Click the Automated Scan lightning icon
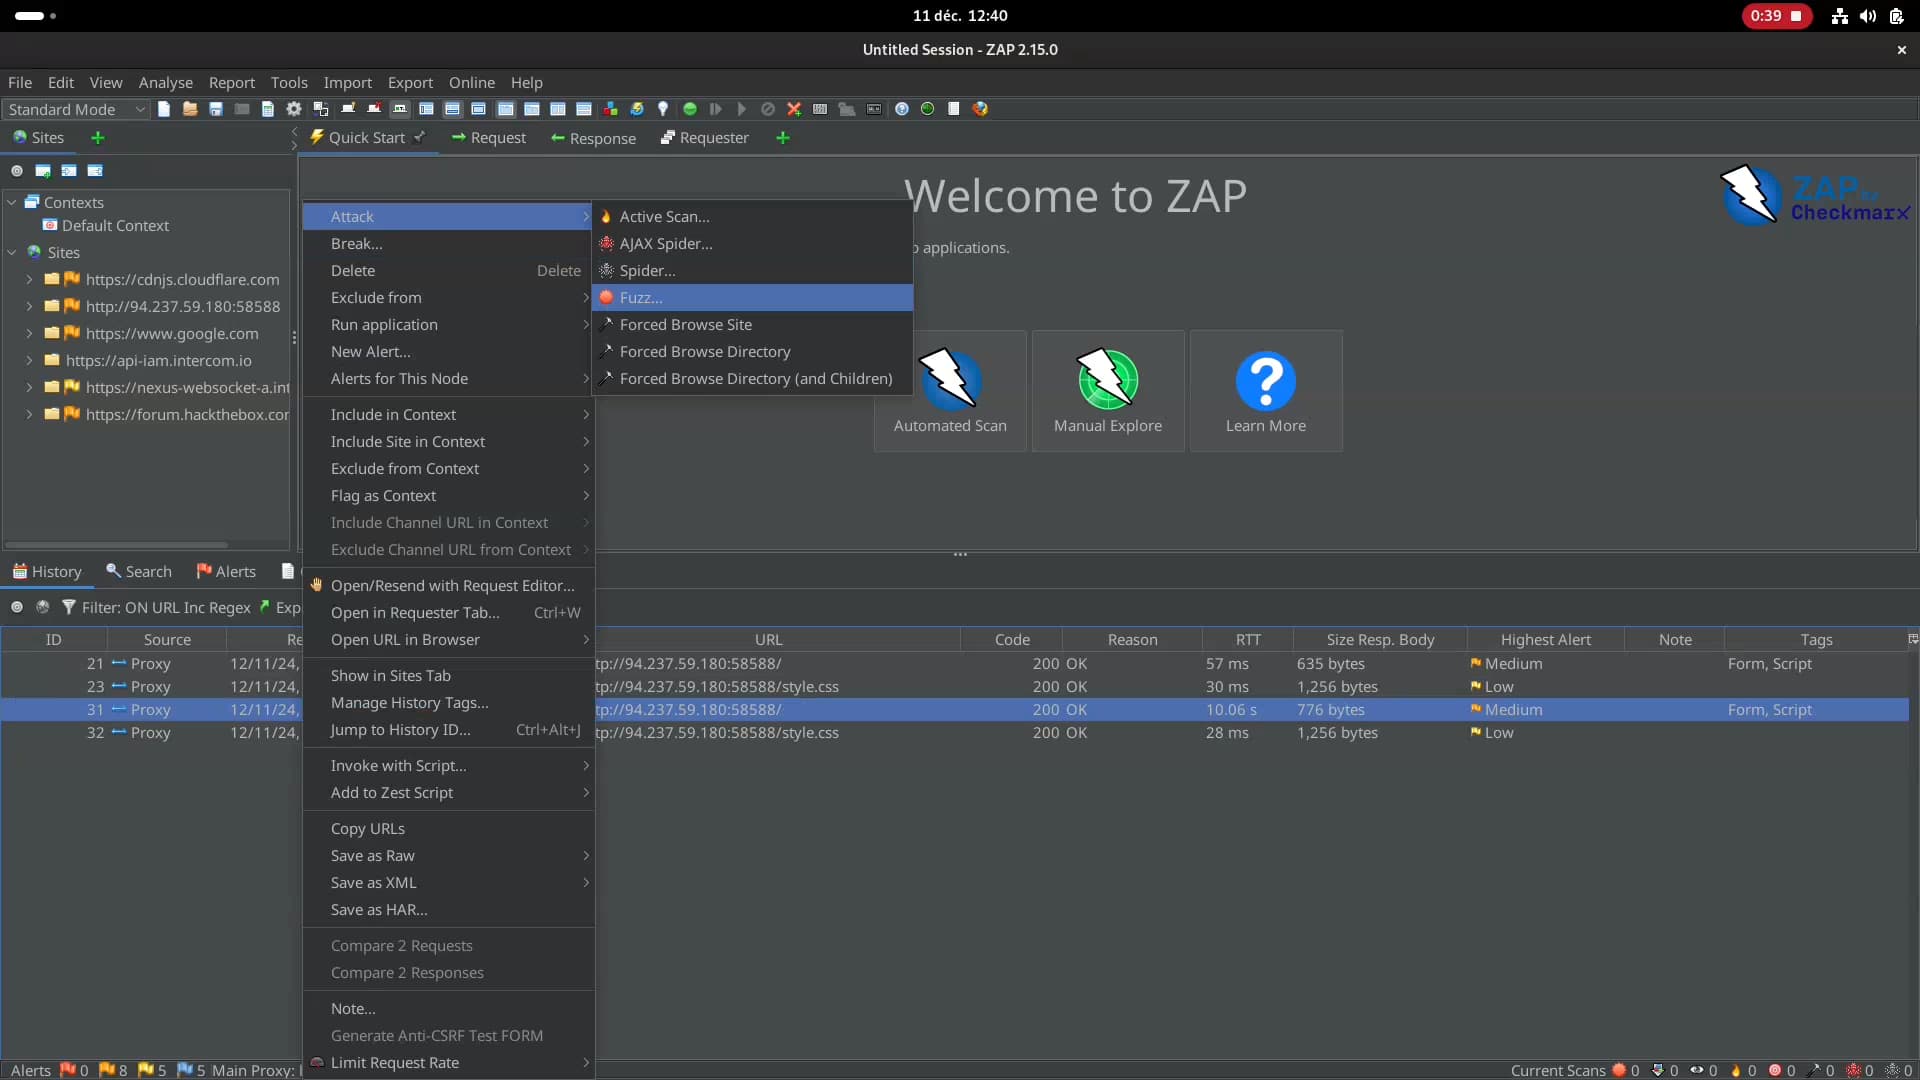Viewport: 1920px width, 1080px height. (x=950, y=379)
